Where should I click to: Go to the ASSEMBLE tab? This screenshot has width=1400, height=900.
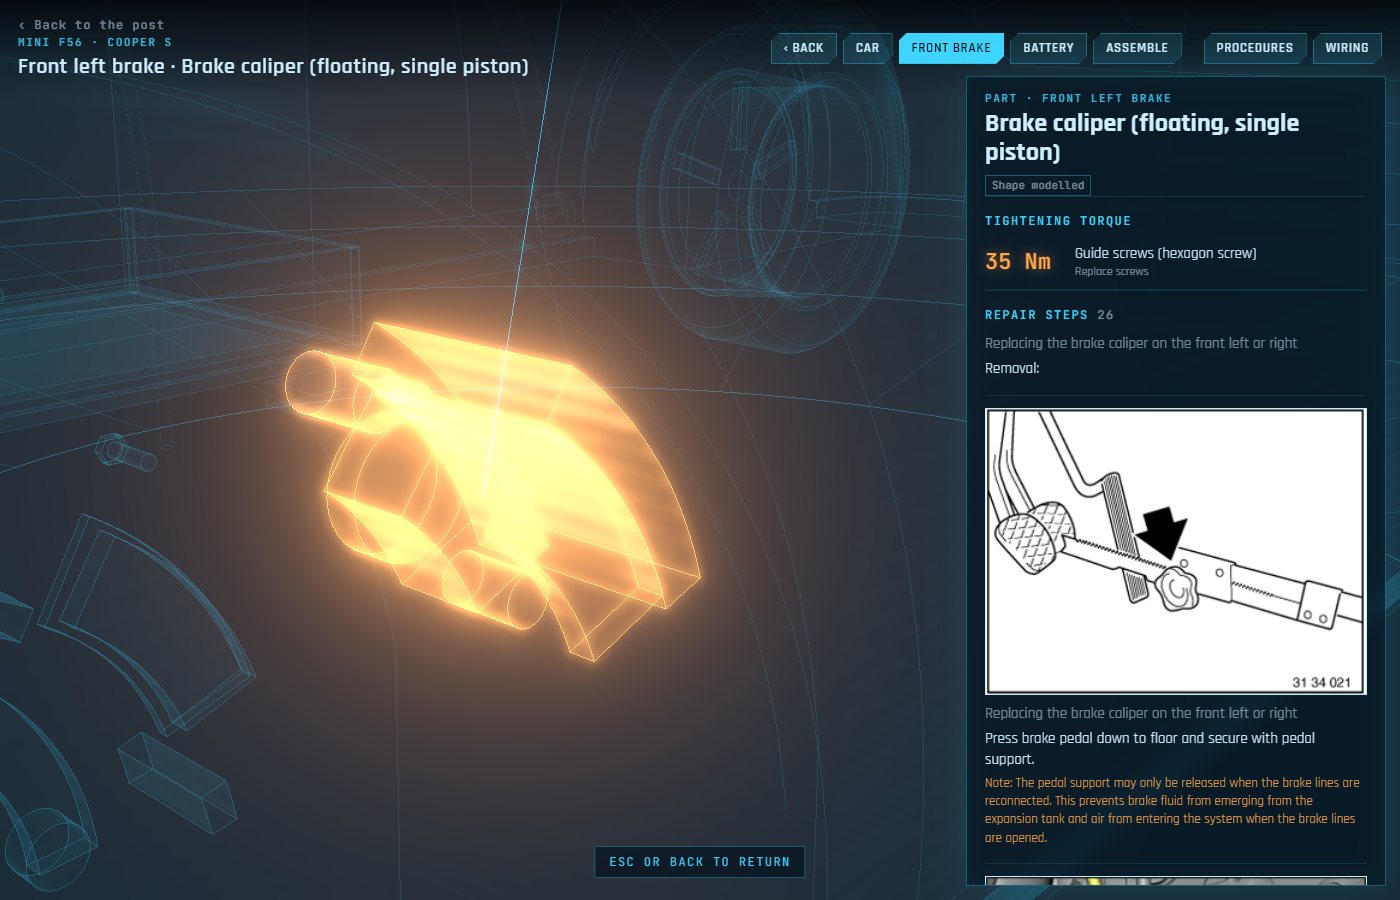pyautogui.click(x=1137, y=48)
